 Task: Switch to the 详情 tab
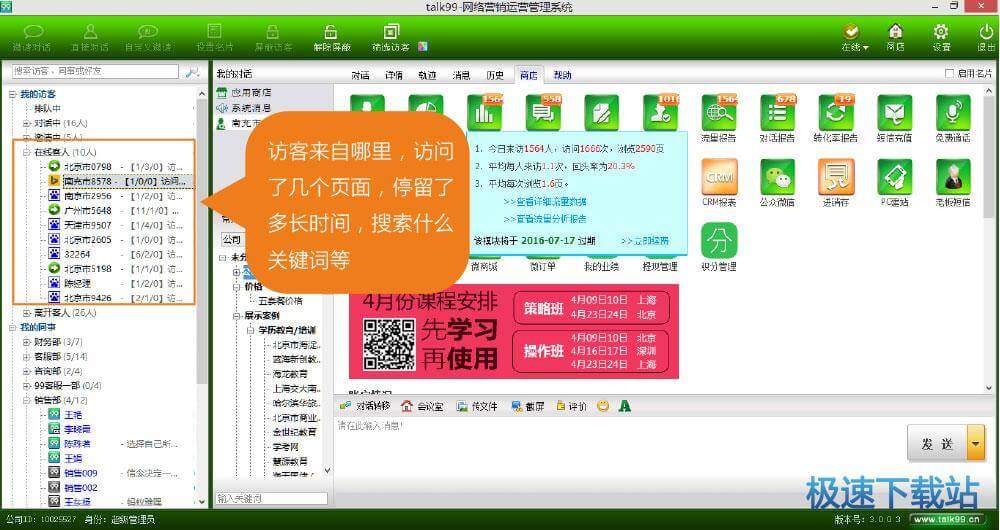pos(394,75)
